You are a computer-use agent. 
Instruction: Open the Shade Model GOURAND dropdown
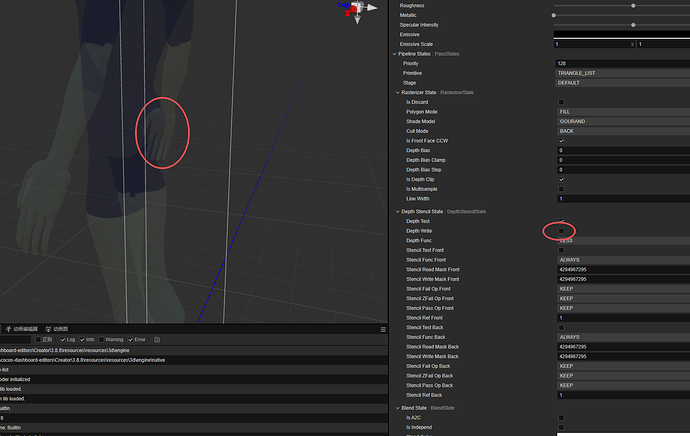pyautogui.click(x=624, y=121)
